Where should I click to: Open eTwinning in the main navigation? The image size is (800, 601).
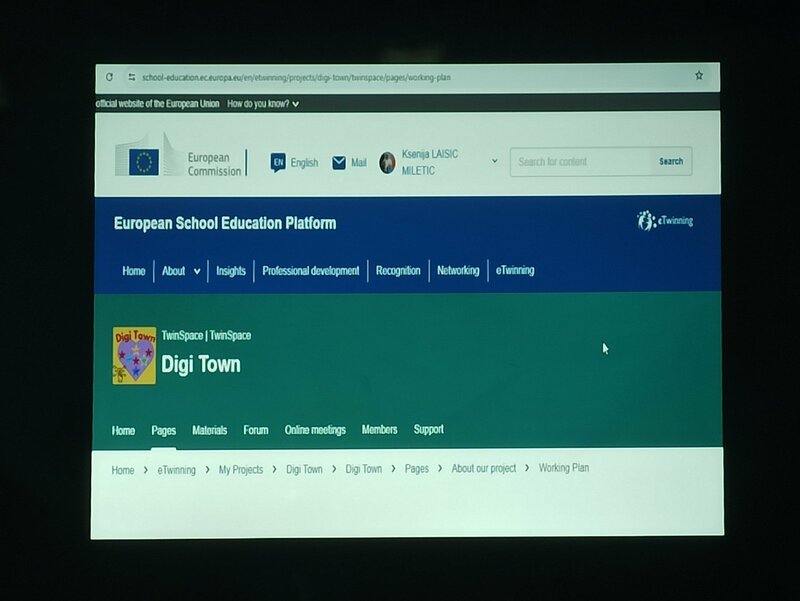point(515,270)
